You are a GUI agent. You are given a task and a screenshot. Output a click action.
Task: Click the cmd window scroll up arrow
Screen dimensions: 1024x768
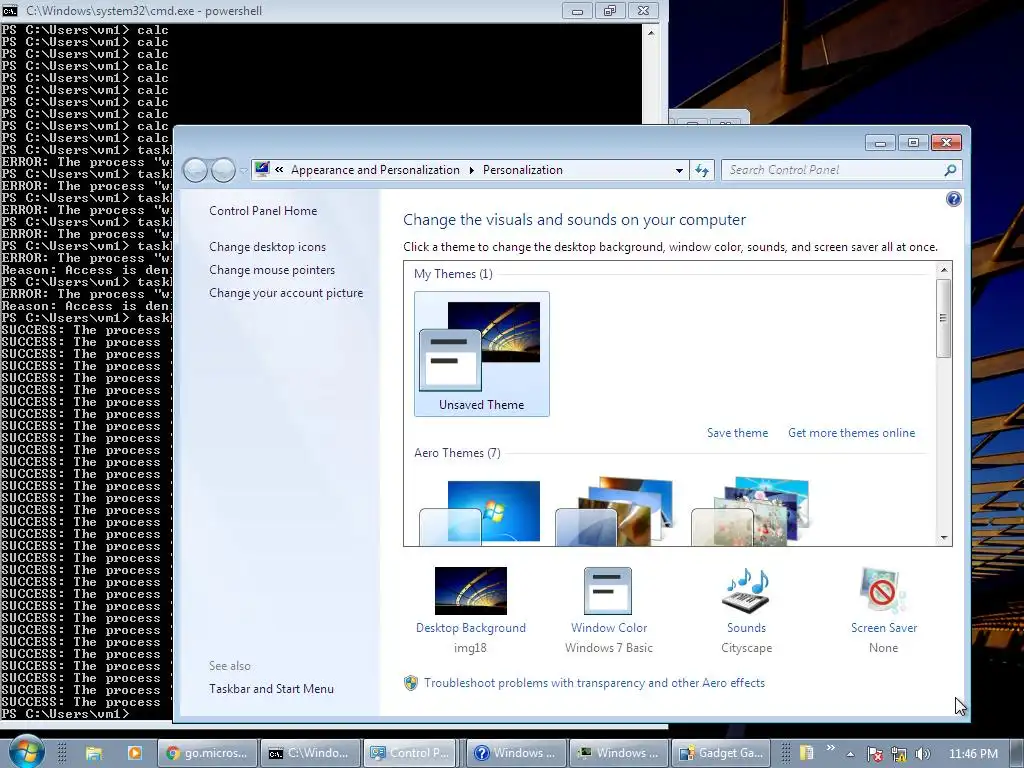point(650,32)
